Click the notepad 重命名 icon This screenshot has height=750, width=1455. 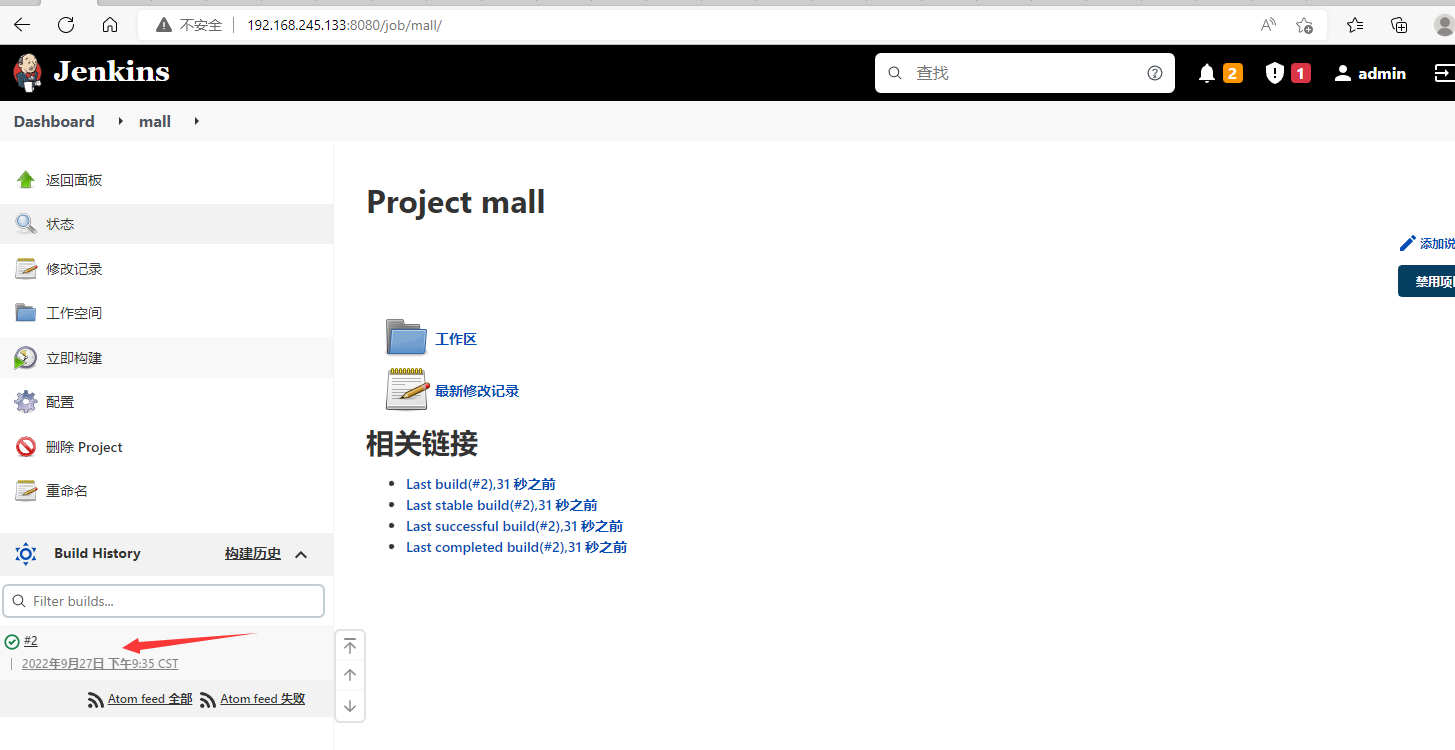coord(26,491)
